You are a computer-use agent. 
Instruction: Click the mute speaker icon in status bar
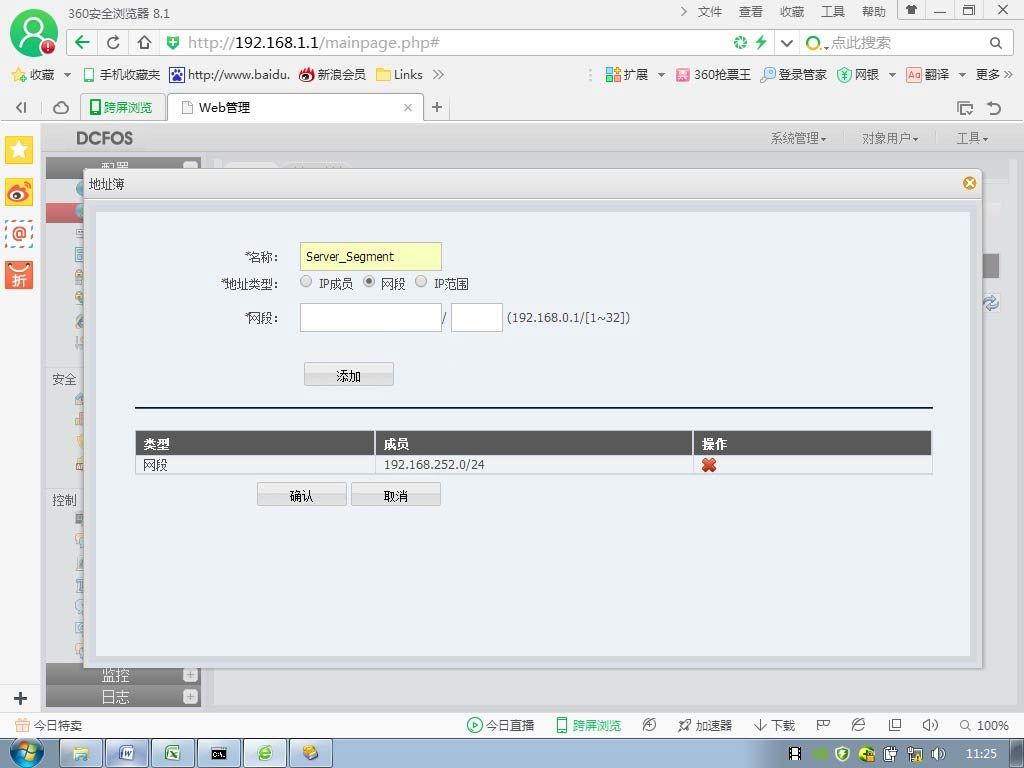930,725
